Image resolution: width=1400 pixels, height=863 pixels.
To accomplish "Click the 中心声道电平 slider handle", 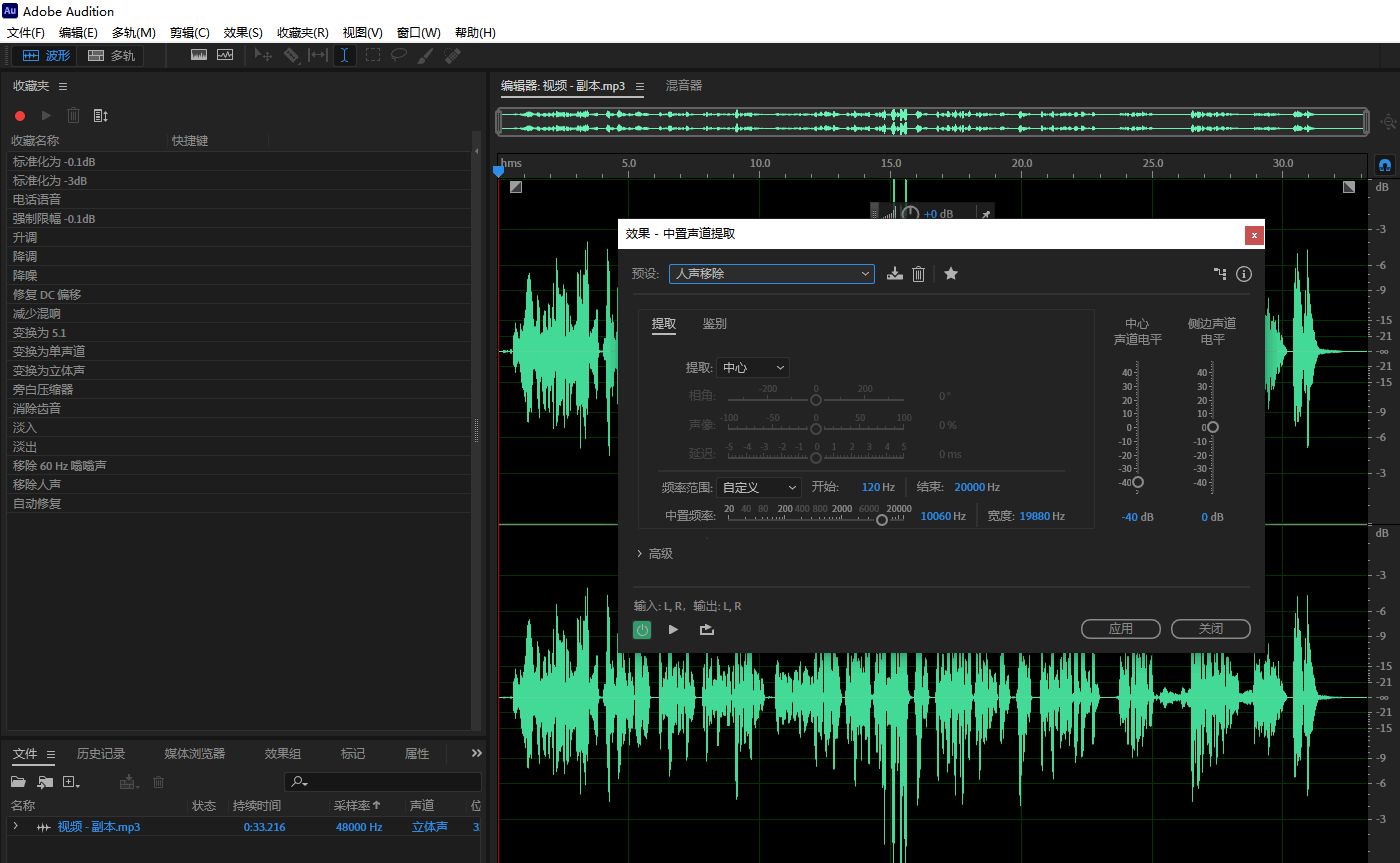I will (1137, 482).
